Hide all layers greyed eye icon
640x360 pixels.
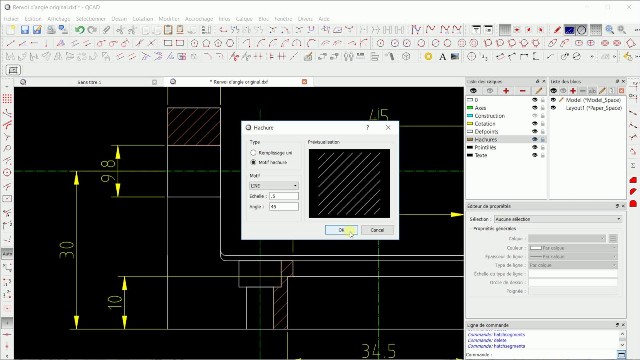pos(490,91)
